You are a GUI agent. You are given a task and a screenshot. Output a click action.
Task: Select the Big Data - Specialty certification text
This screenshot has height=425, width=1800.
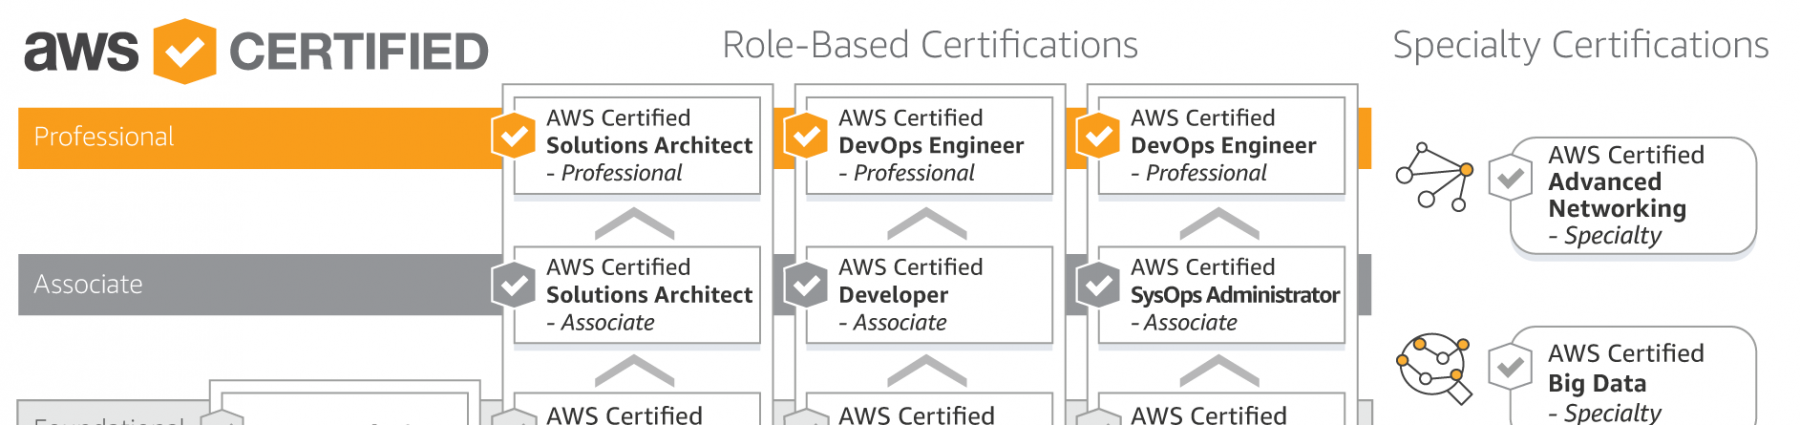click(1626, 383)
